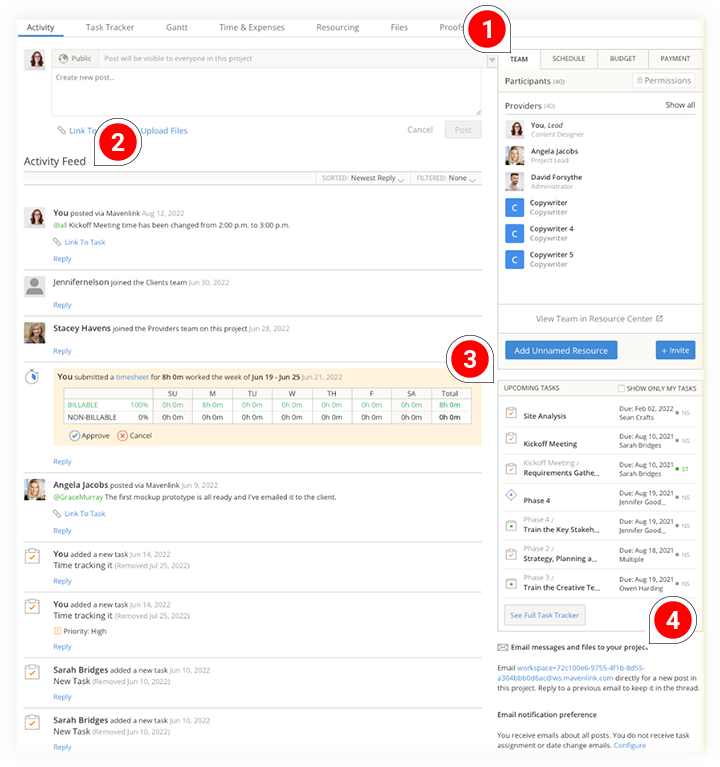The image size is (720, 767).
Task: Enable Show Only My Tasks checkbox
Action: click(x=623, y=388)
